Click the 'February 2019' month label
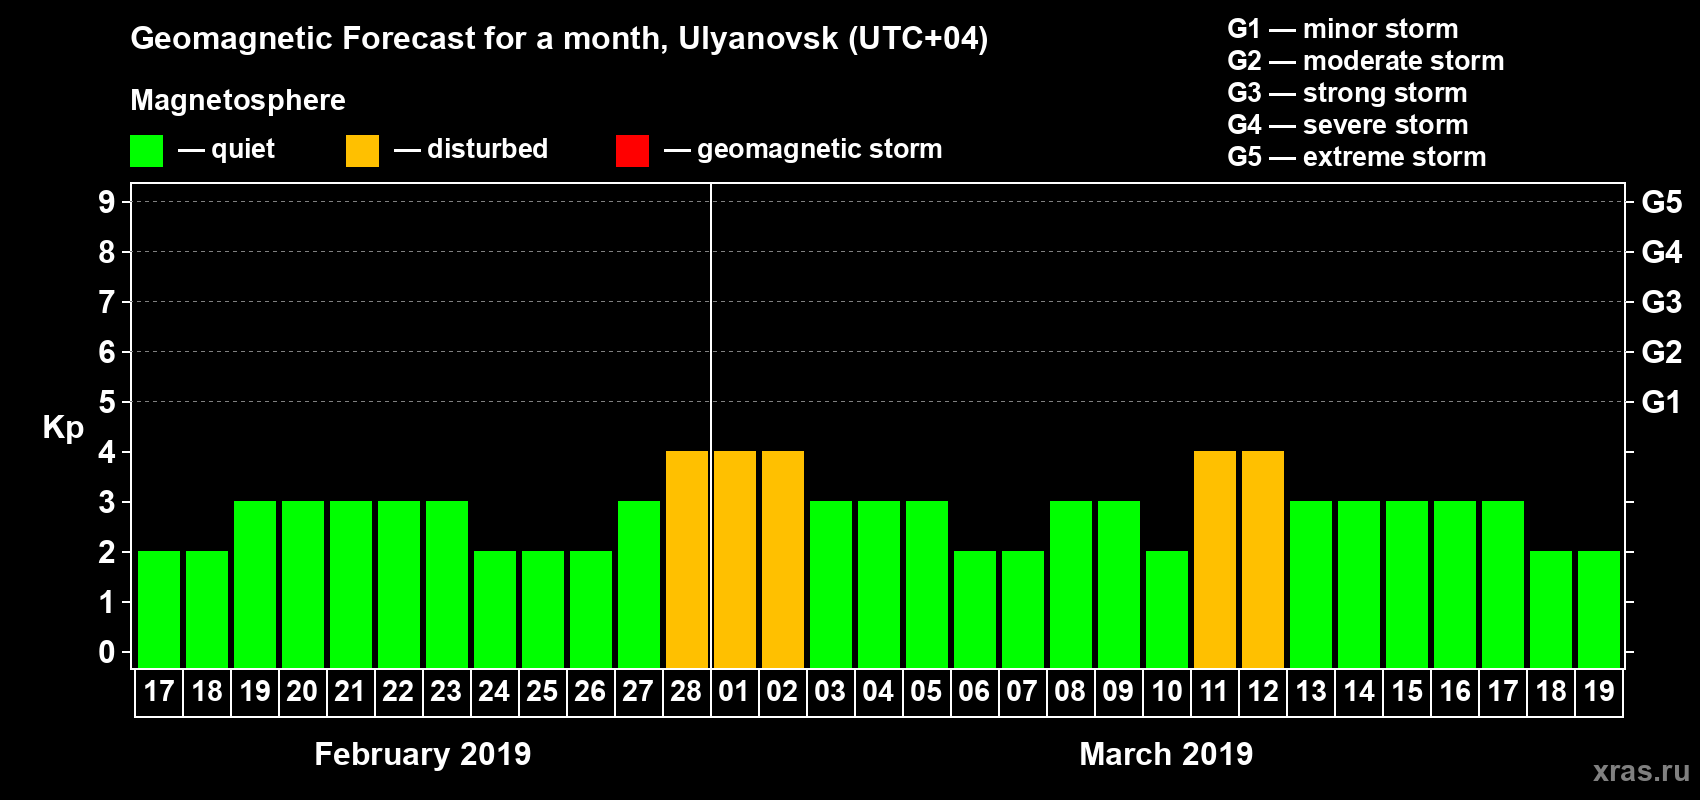 423,754
